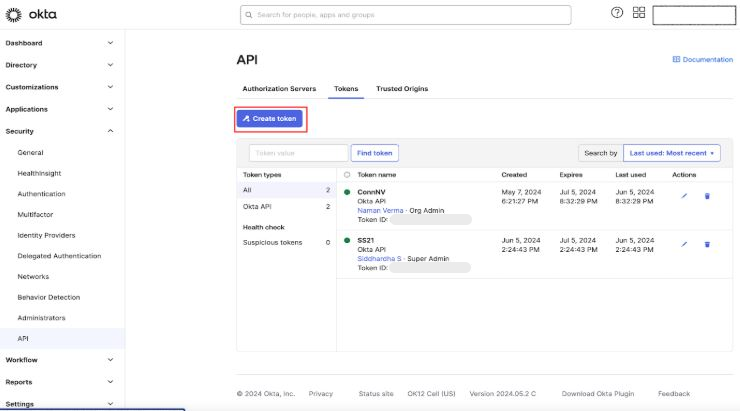Open Behavior Detection in the sidebar

pos(49,297)
